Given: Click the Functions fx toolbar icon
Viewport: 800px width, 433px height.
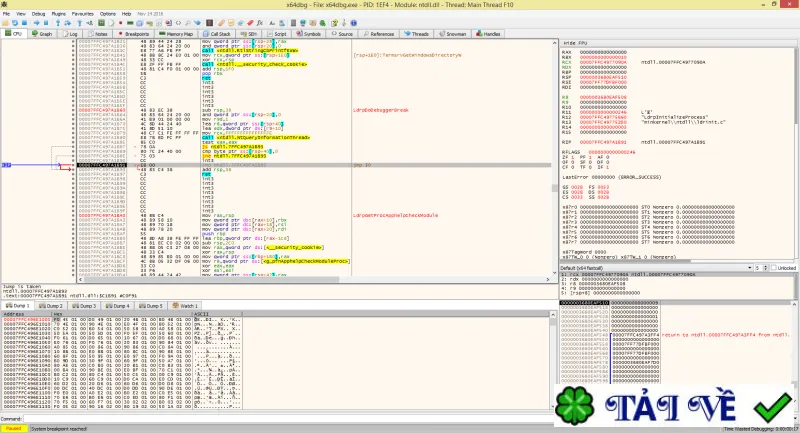Looking at the screenshot, I should point(260,23).
